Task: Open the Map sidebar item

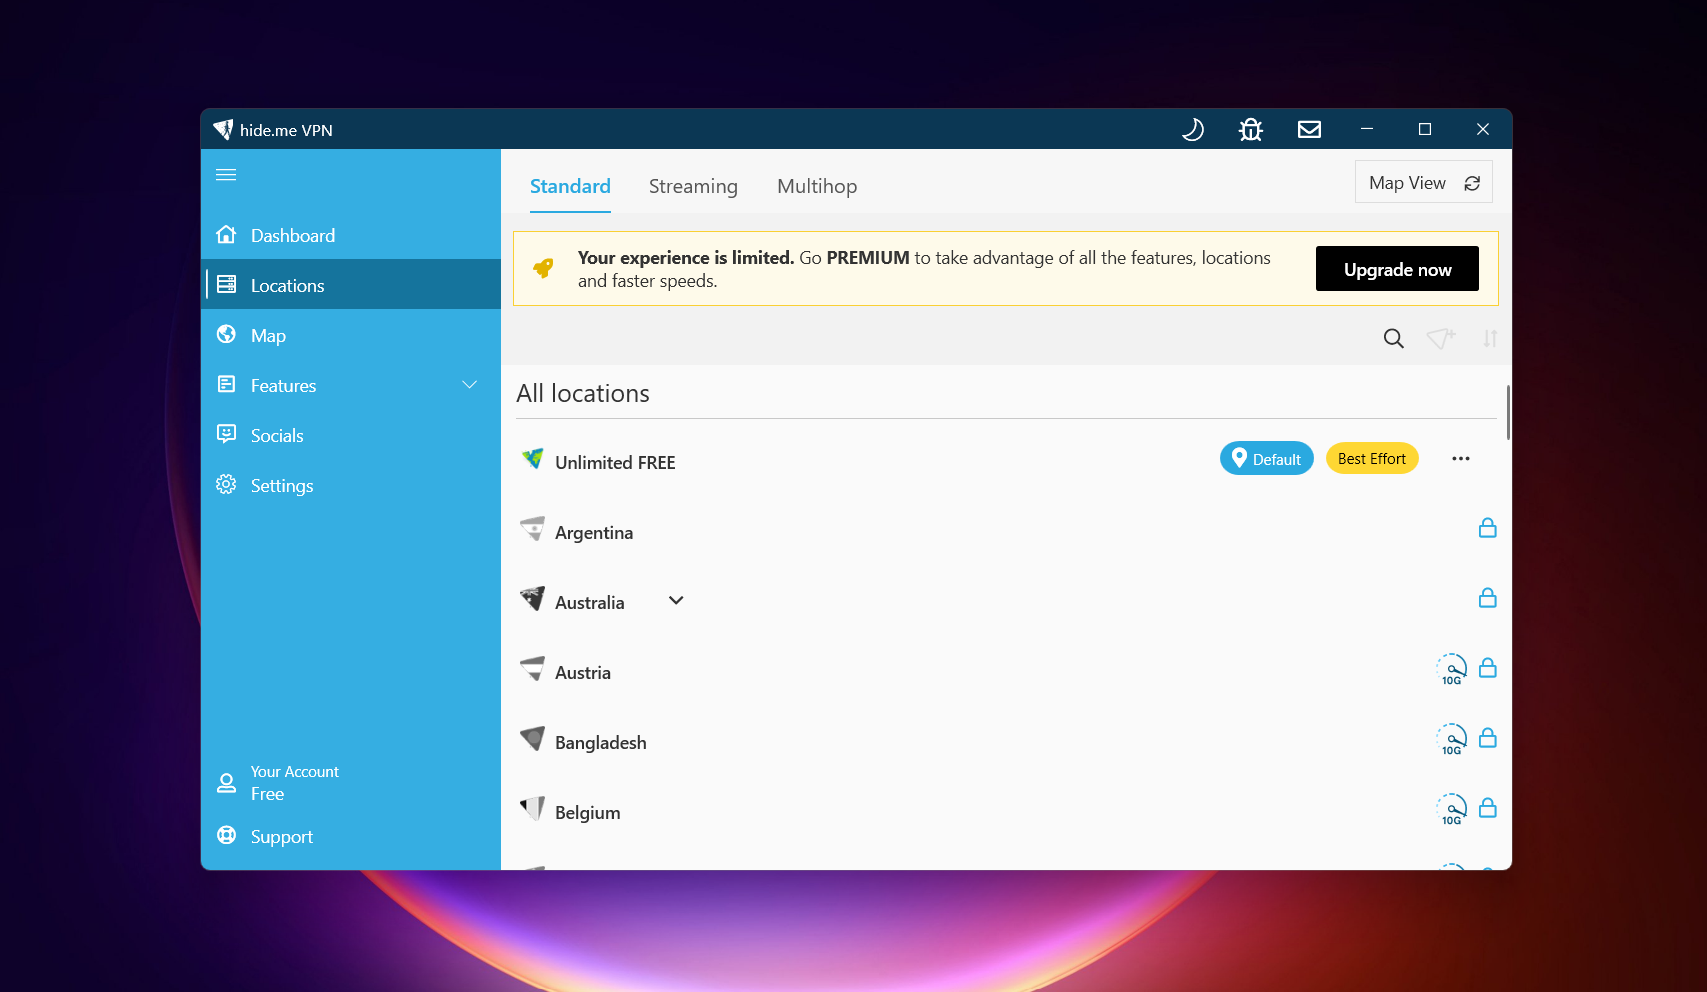Action: click(x=351, y=335)
